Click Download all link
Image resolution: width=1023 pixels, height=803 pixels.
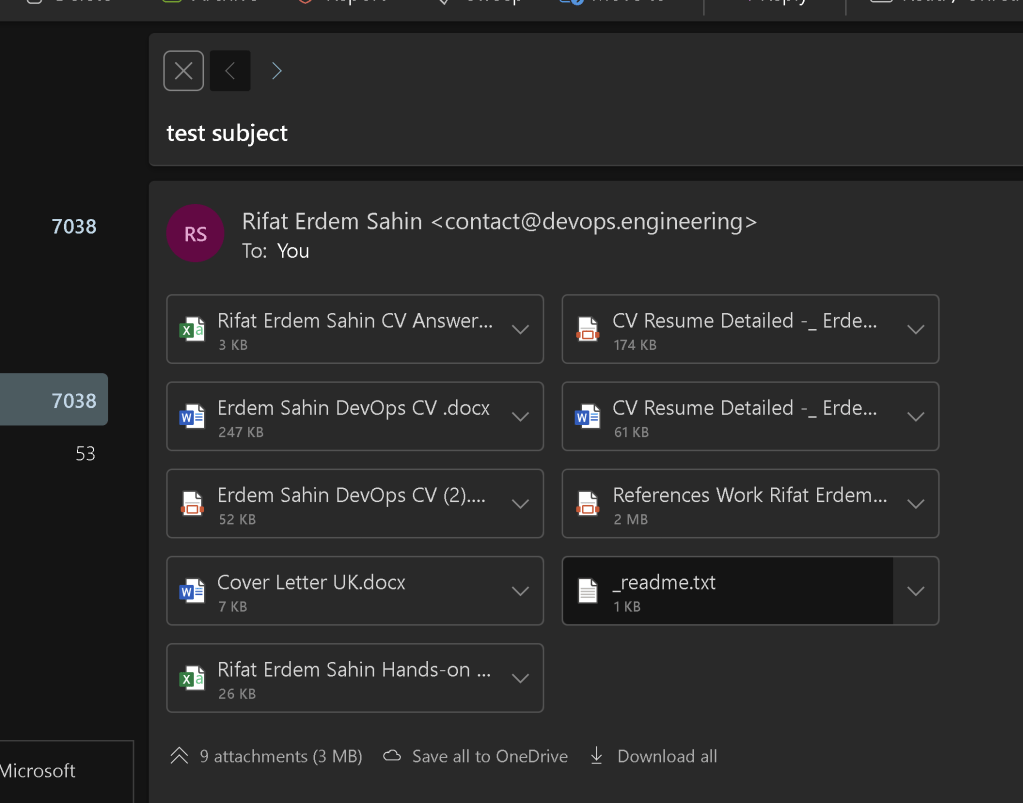(667, 756)
